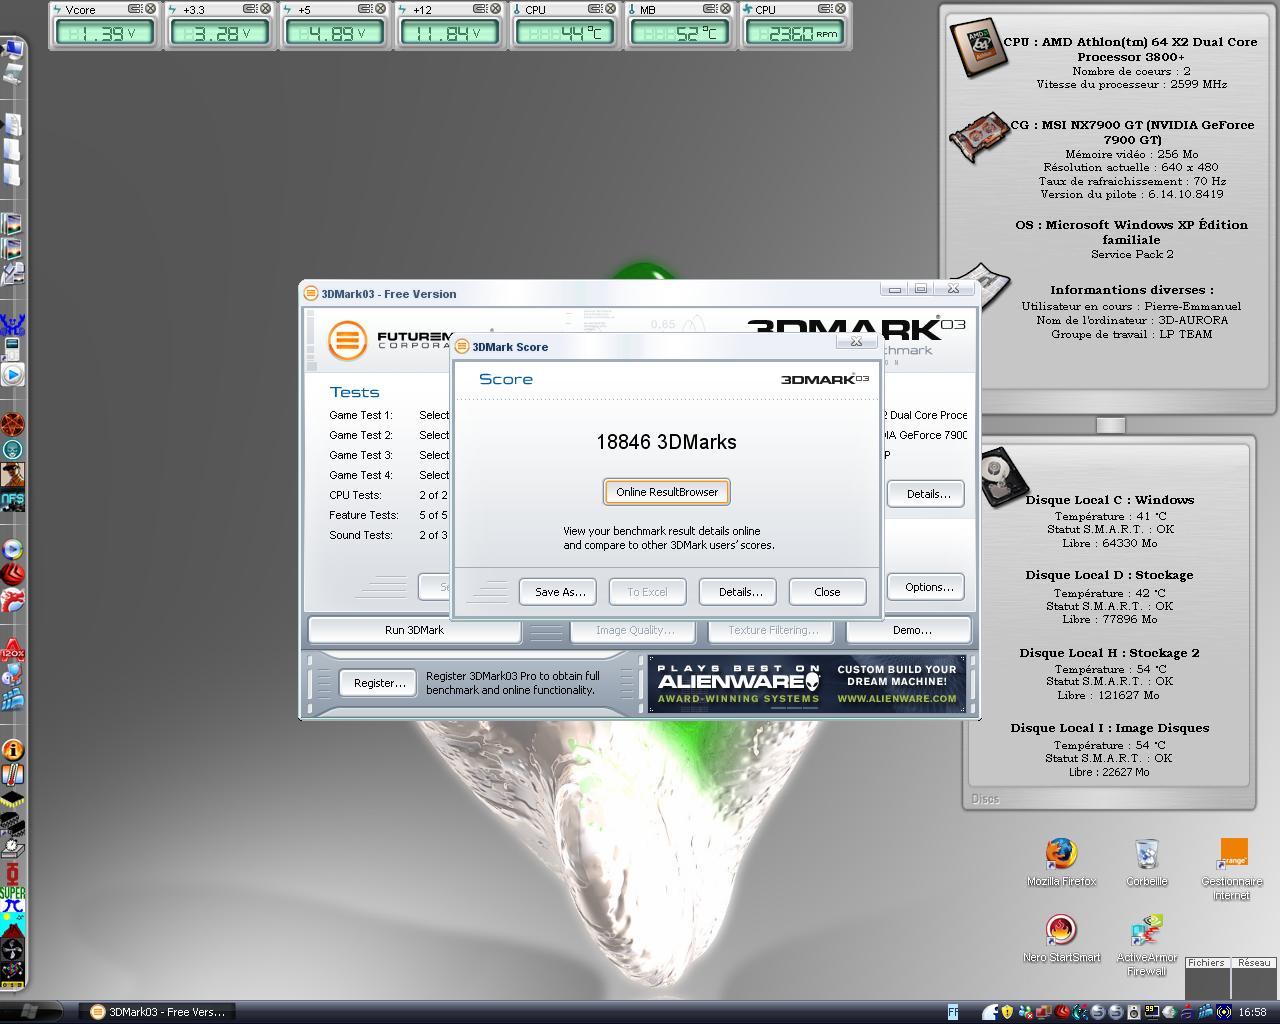This screenshot has width=1280, height=1024.
Task: Open the Gestionnaire Internet Orange icon
Action: [x=1232, y=869]
